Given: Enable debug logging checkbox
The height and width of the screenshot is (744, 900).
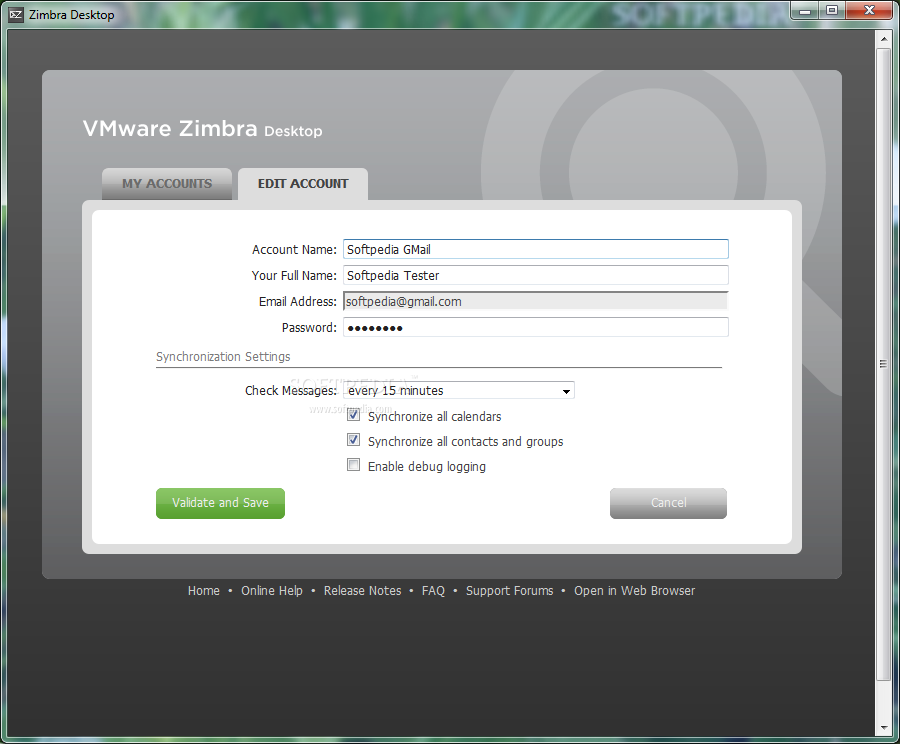Looking at the screenshot, I should point(354,465).
